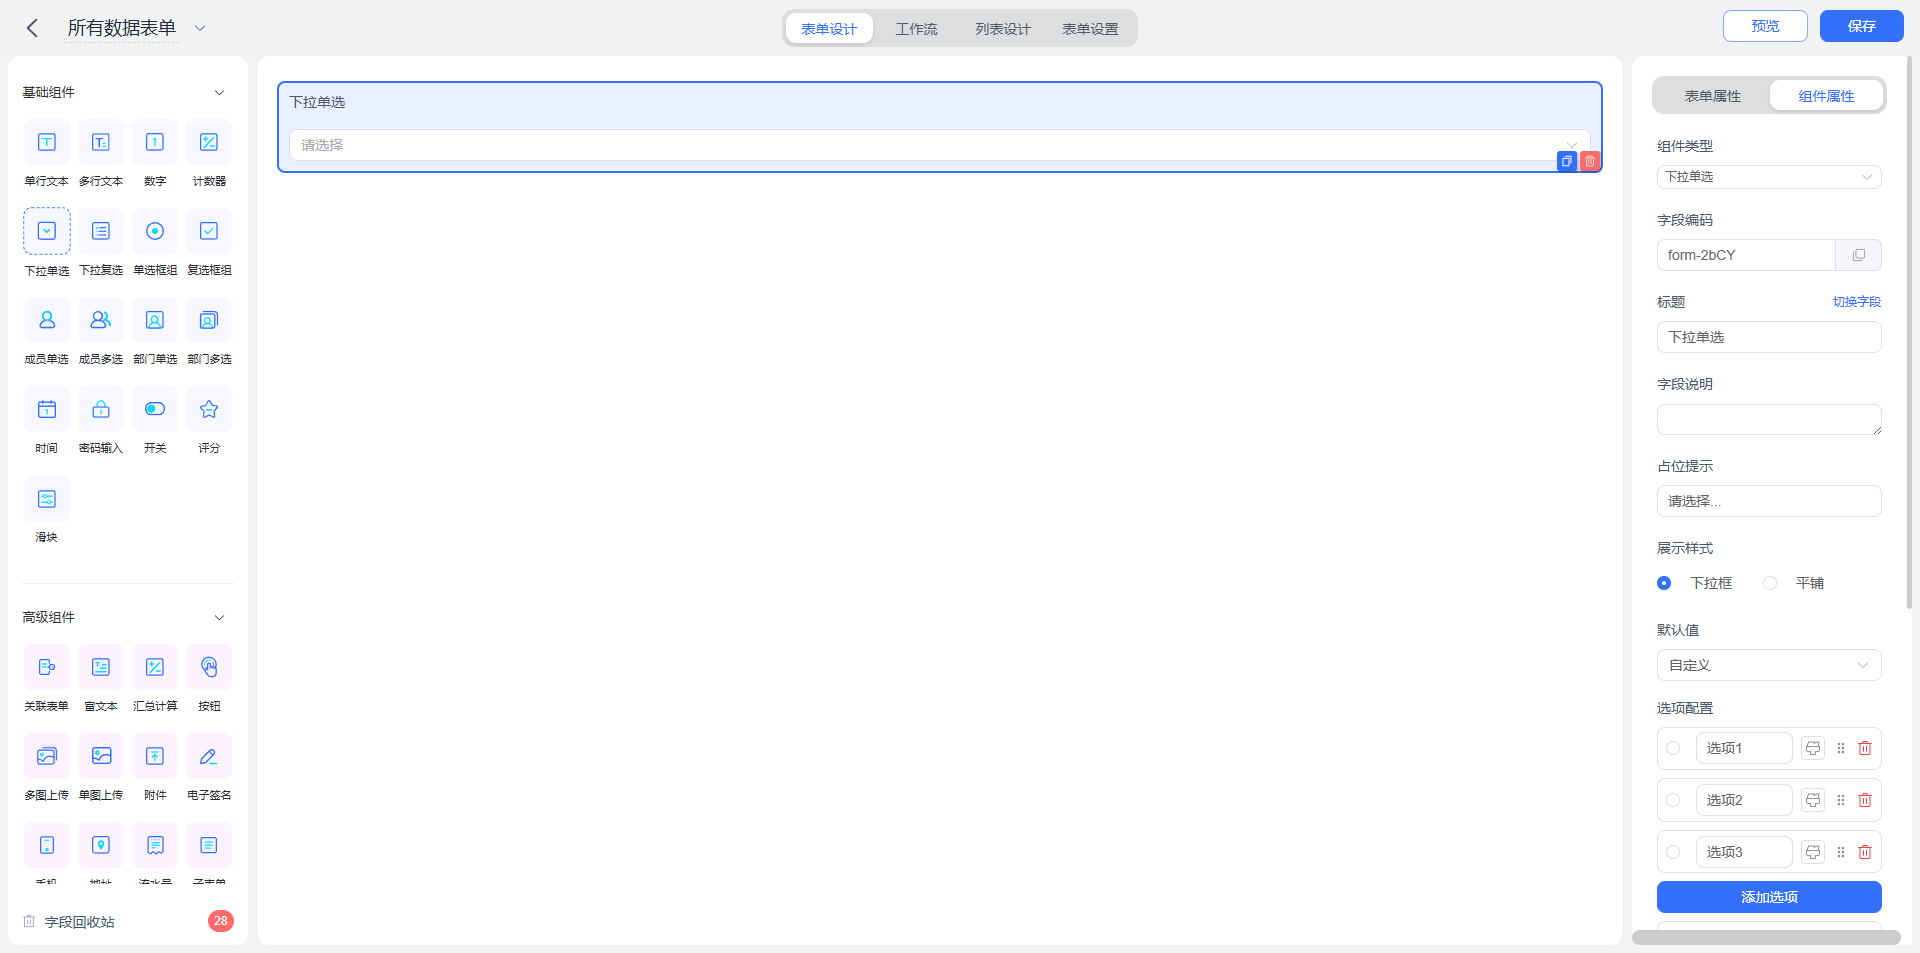Screen dimensions: 1920x953
Task: Select the 单行文本 component icon
Action: [x=47, y=142]
